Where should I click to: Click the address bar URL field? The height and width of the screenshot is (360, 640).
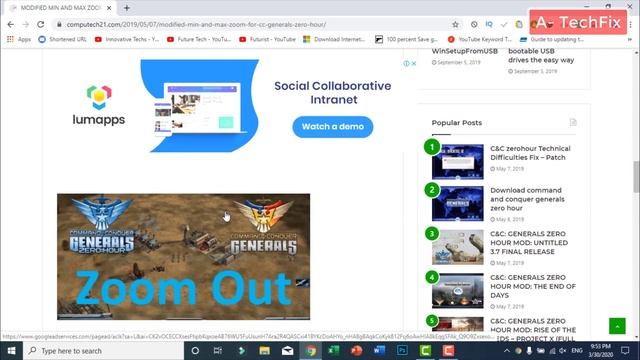(253, 24)
